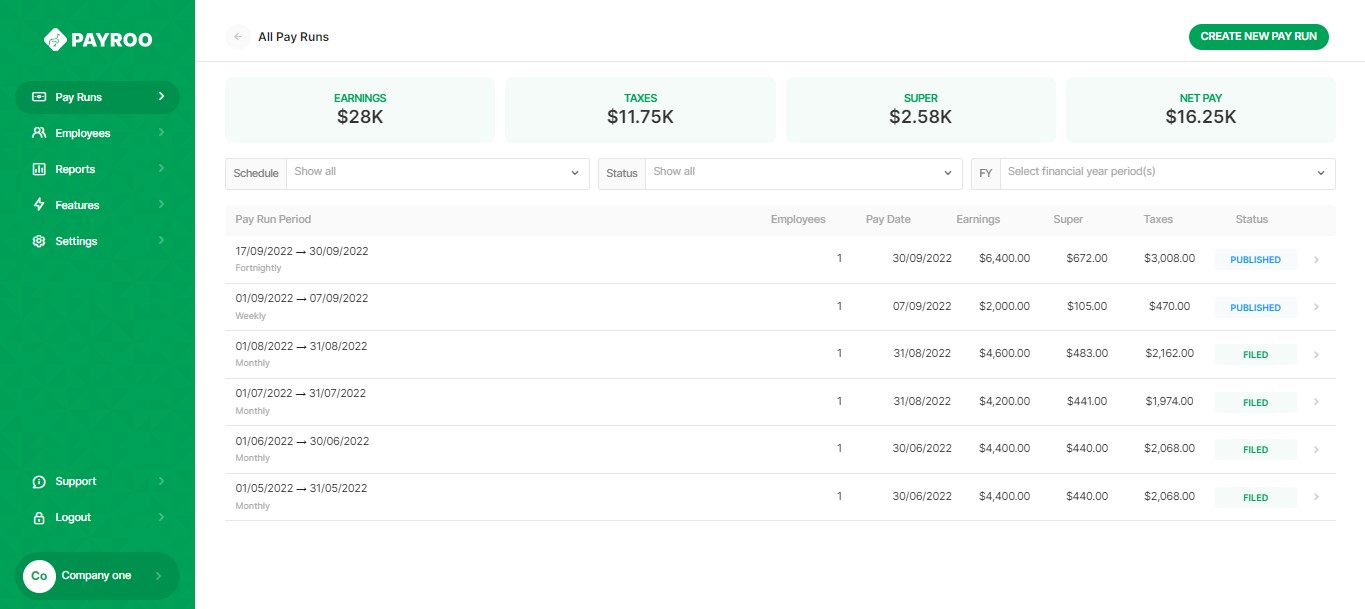The height and width of the screenshot is (609, 1365).
Task: Open the Schedule Show all dropdown
Action: tap(435, 172)
